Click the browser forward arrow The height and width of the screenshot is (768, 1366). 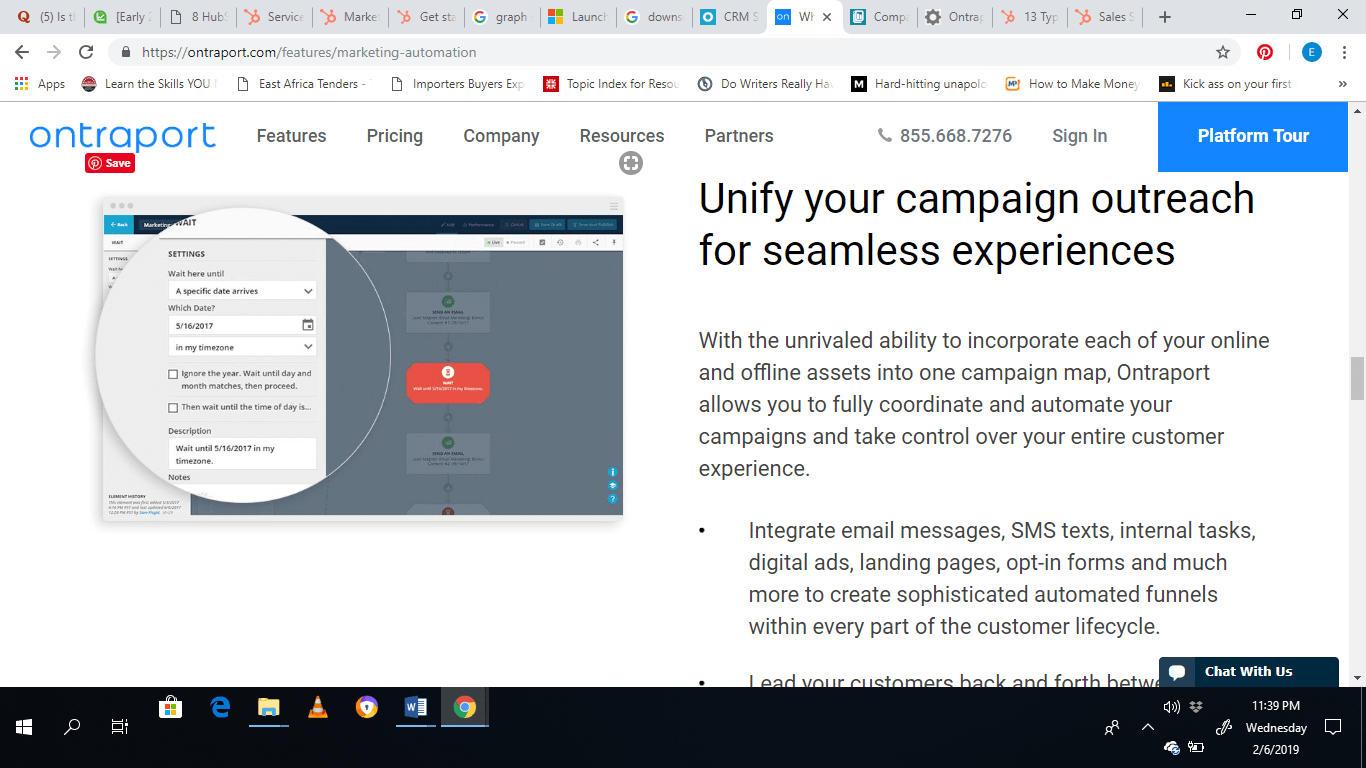pyautogui.click(x=54, y=52)
